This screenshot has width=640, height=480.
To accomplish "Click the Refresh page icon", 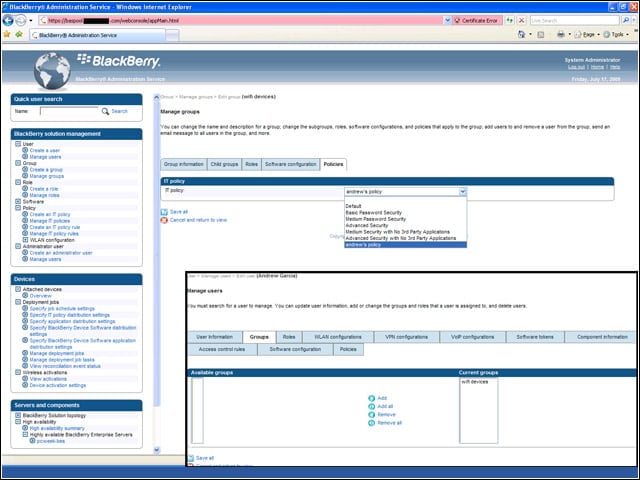I will [509, 20].
